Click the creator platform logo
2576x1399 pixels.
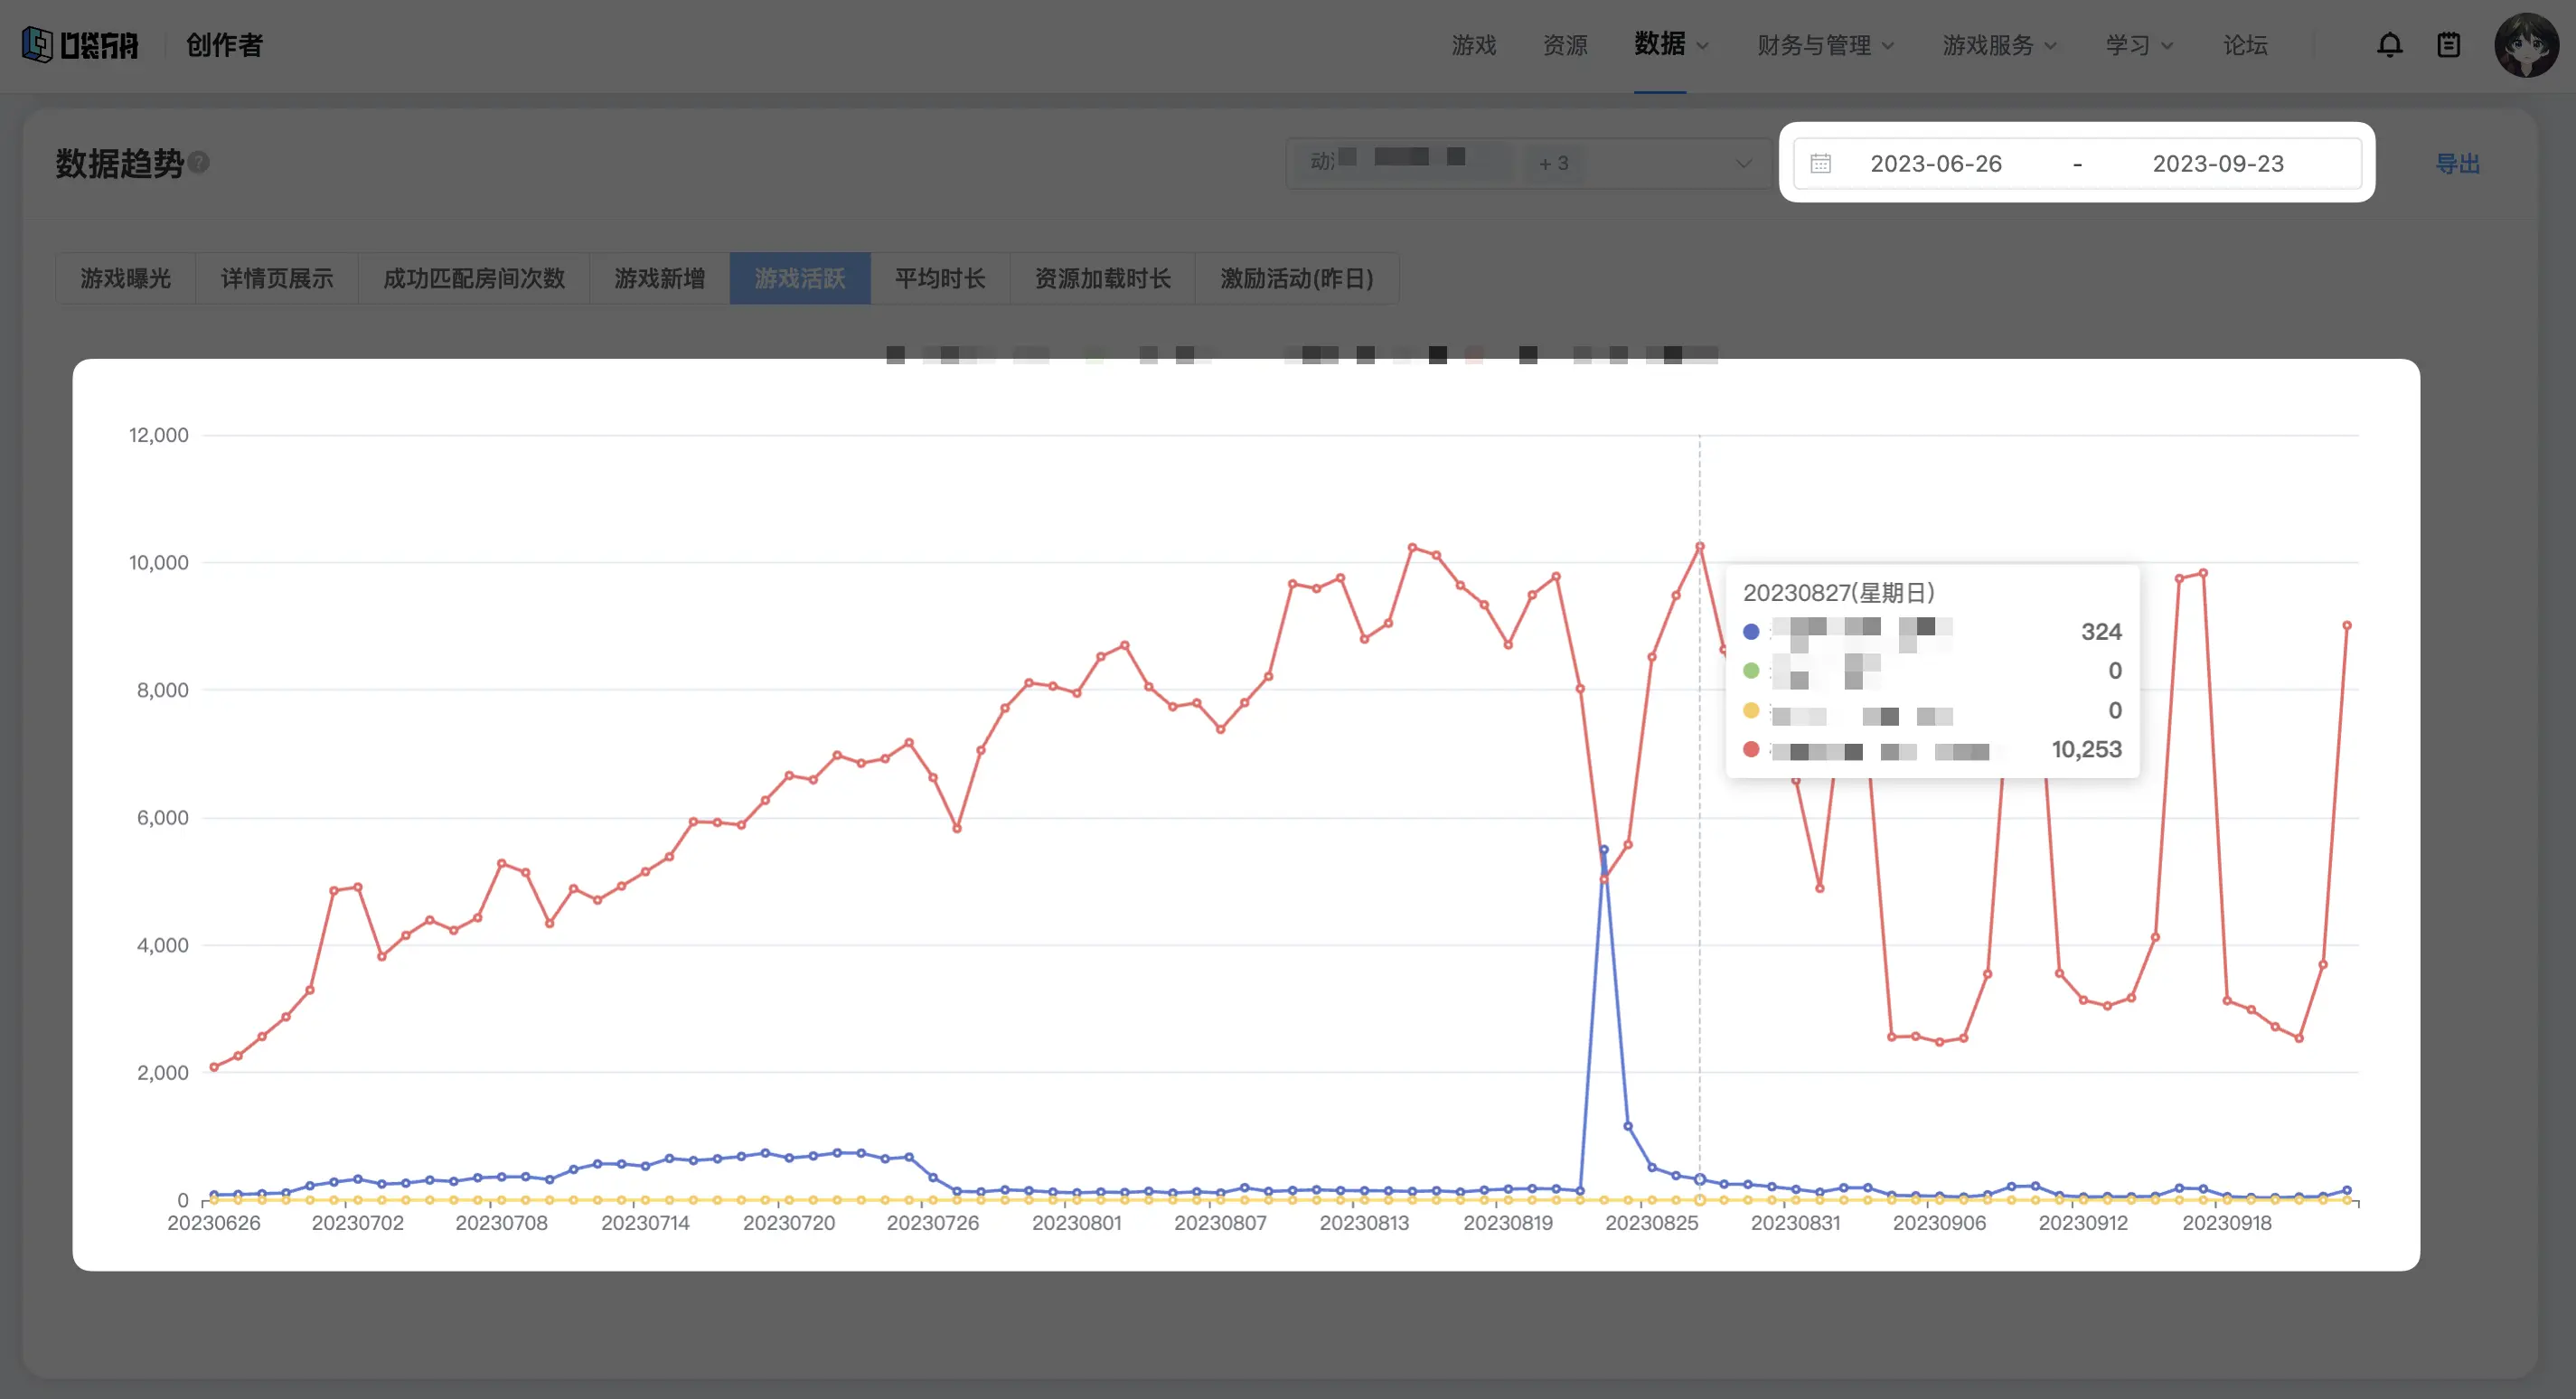coord(79,45)
